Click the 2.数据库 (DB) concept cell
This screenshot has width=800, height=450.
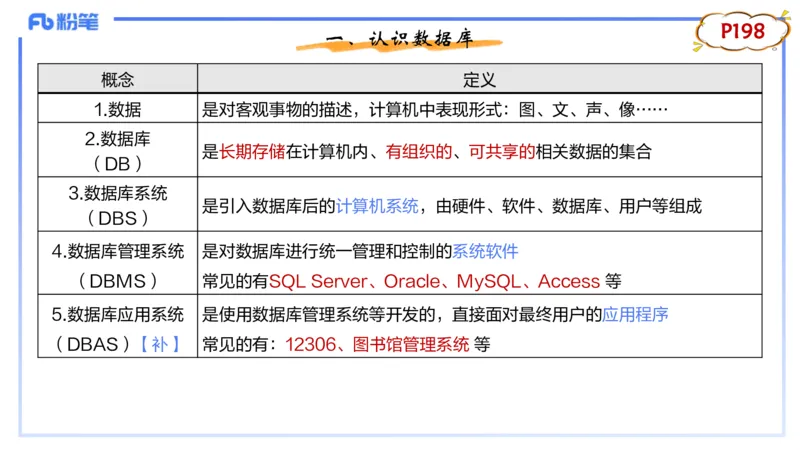coord(117,151)
